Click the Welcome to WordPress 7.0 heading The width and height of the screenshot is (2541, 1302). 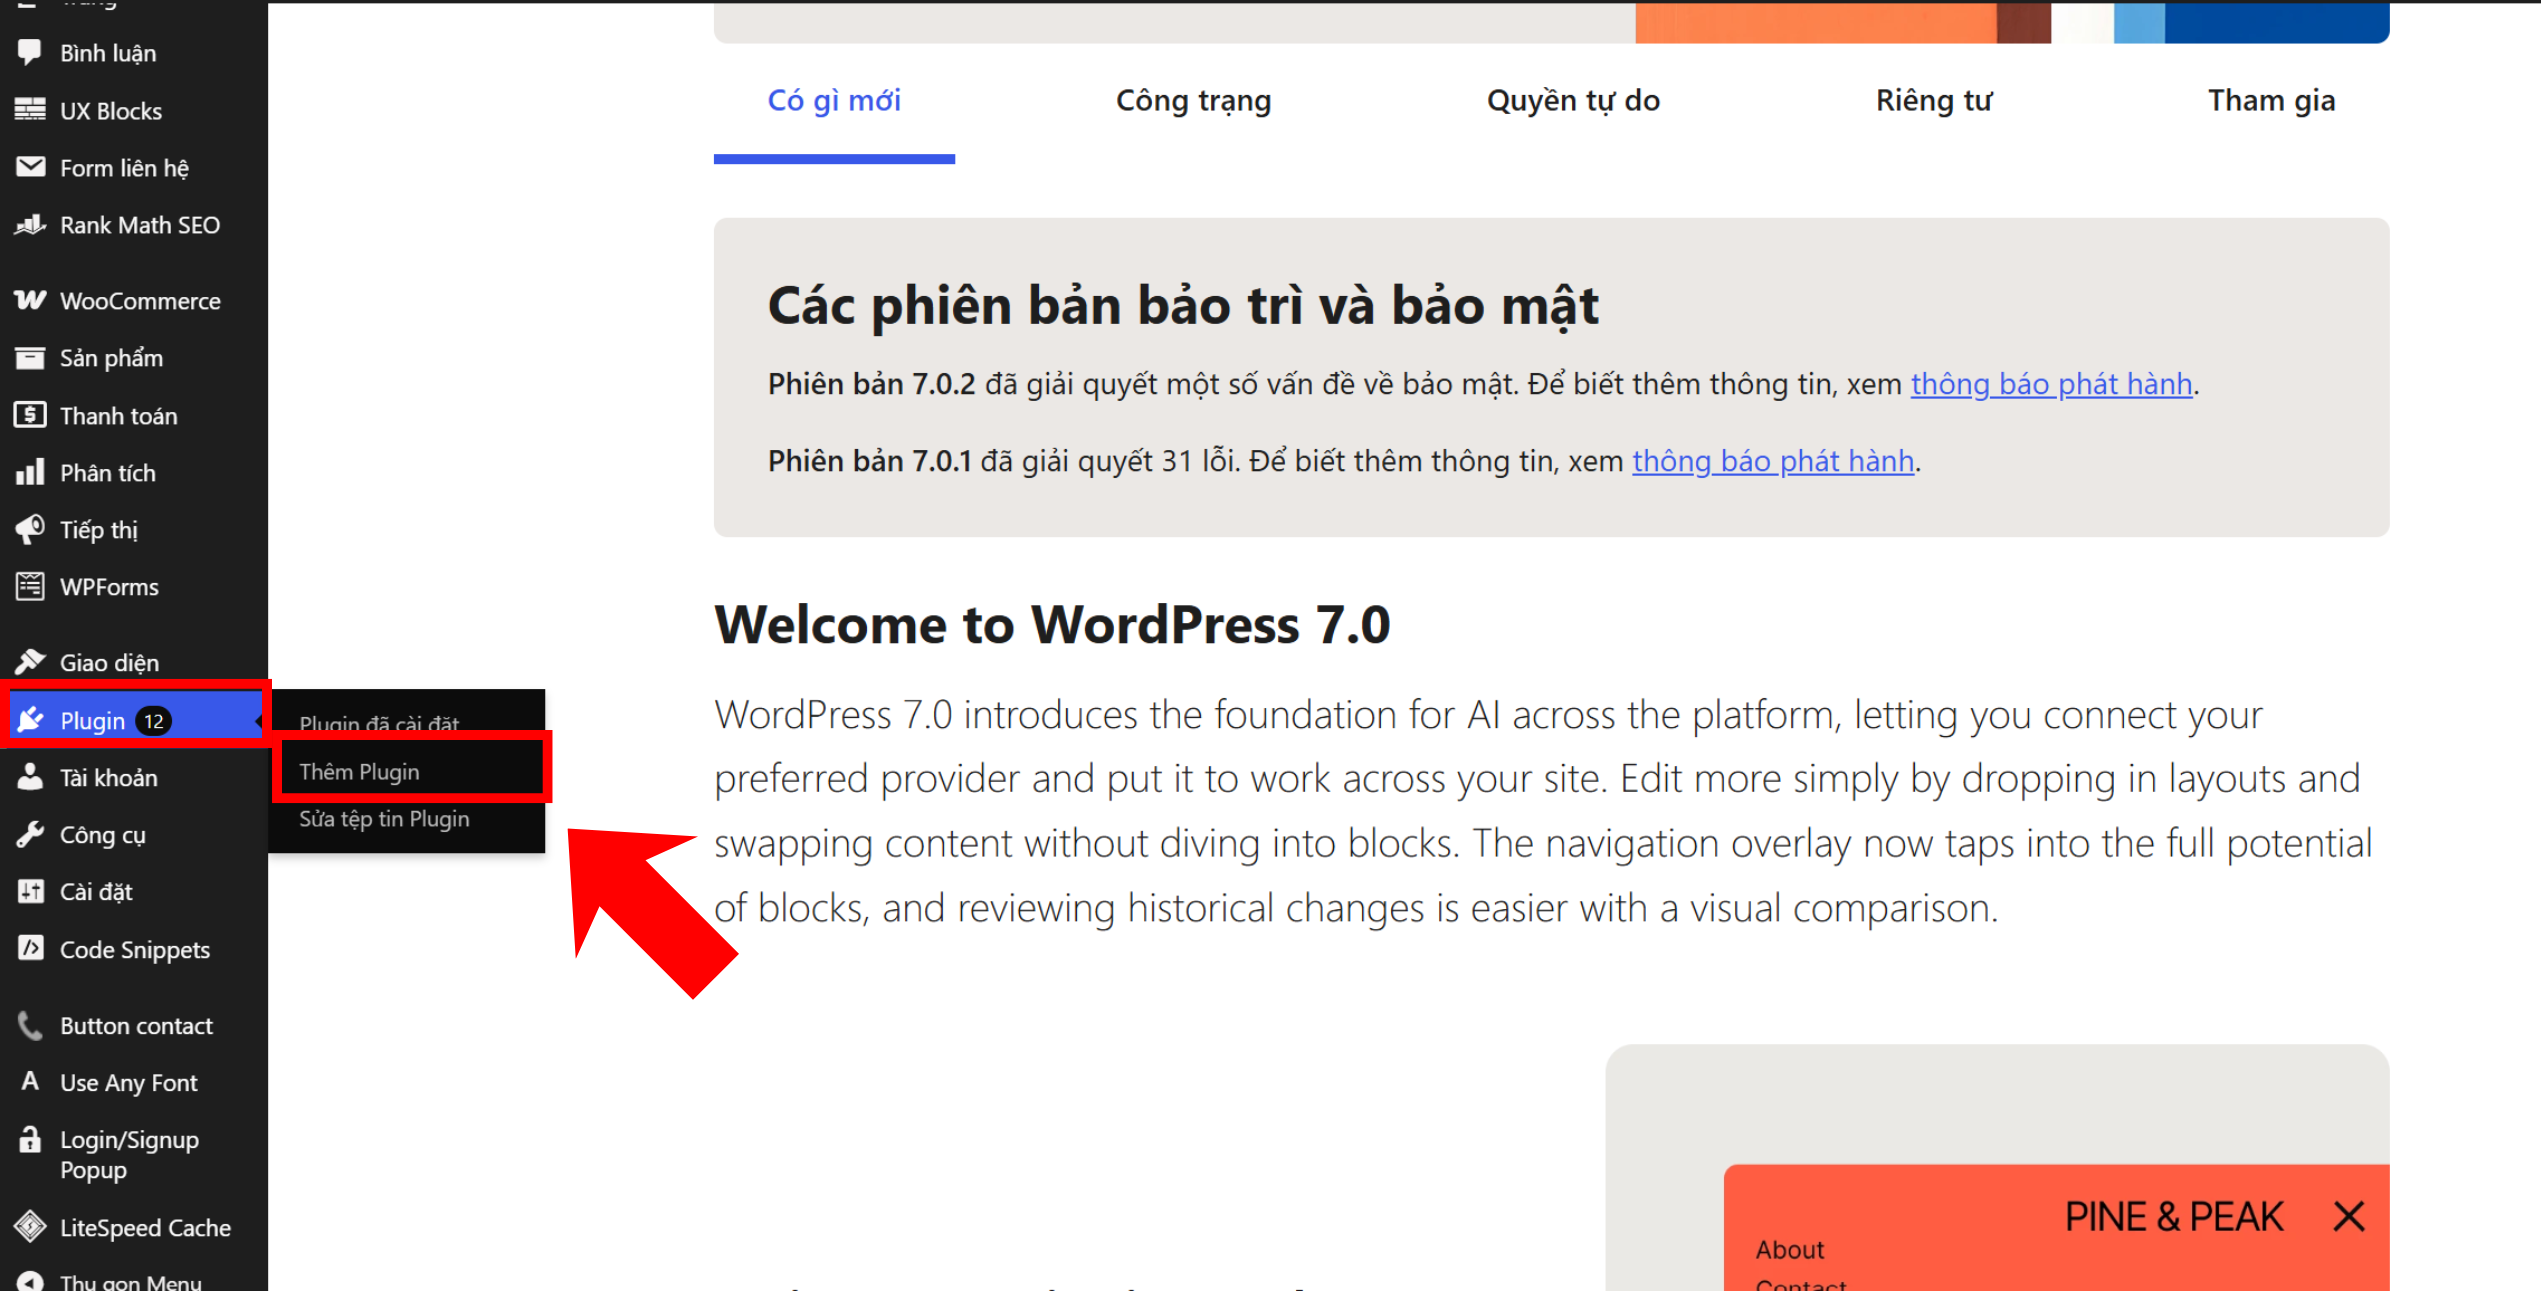pyautogui.click(x=1052, y=624)
